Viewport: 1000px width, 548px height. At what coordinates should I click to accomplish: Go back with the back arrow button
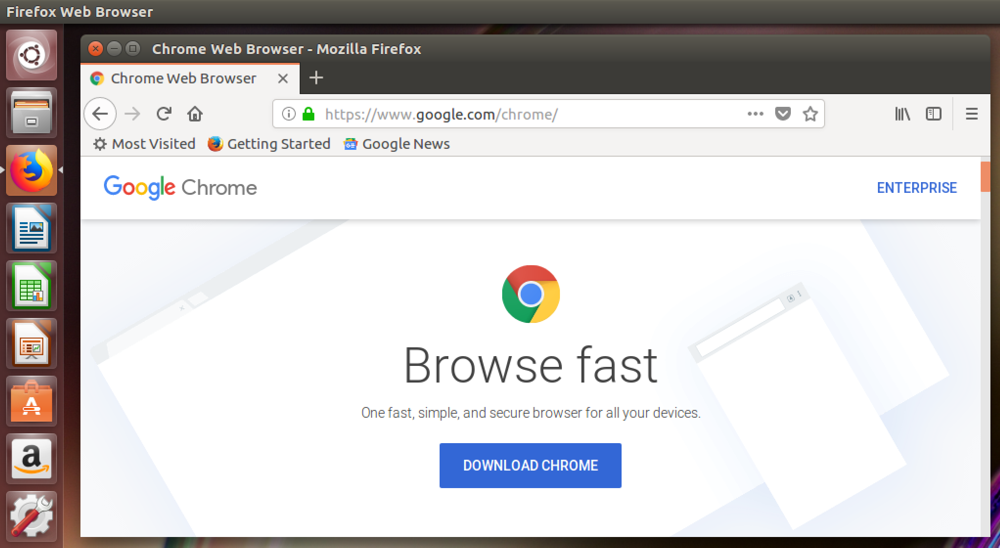pos(100,114)
